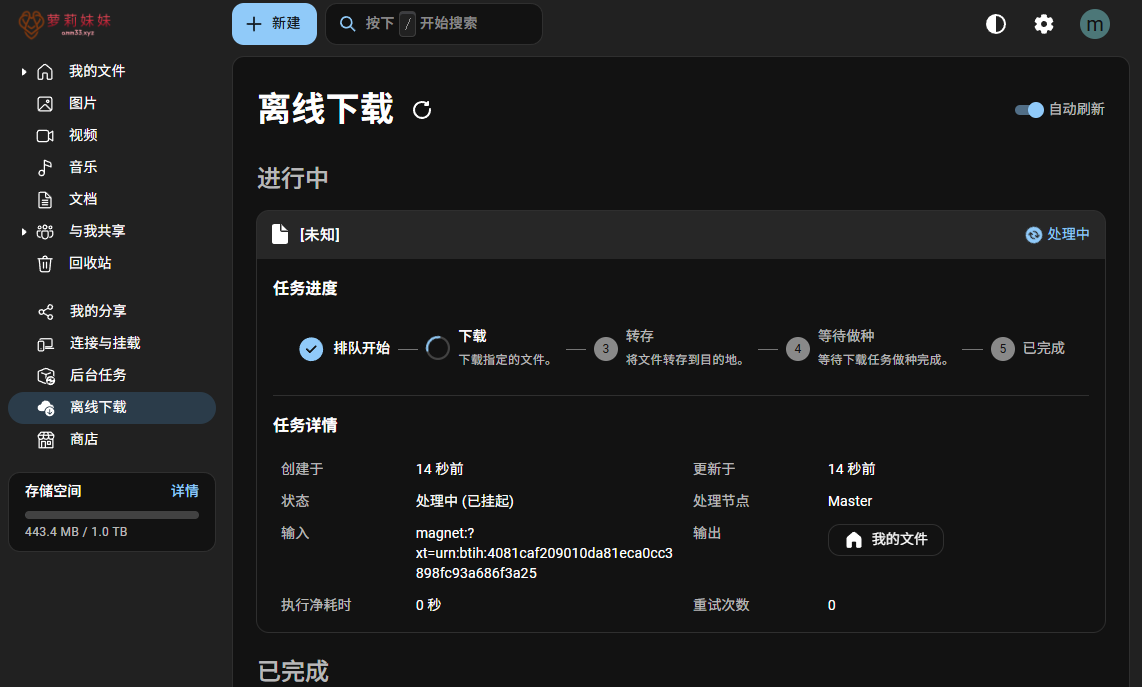Click the refresh icon beside 离线下载 title
Screen dimensions: 1142x687
422,110
